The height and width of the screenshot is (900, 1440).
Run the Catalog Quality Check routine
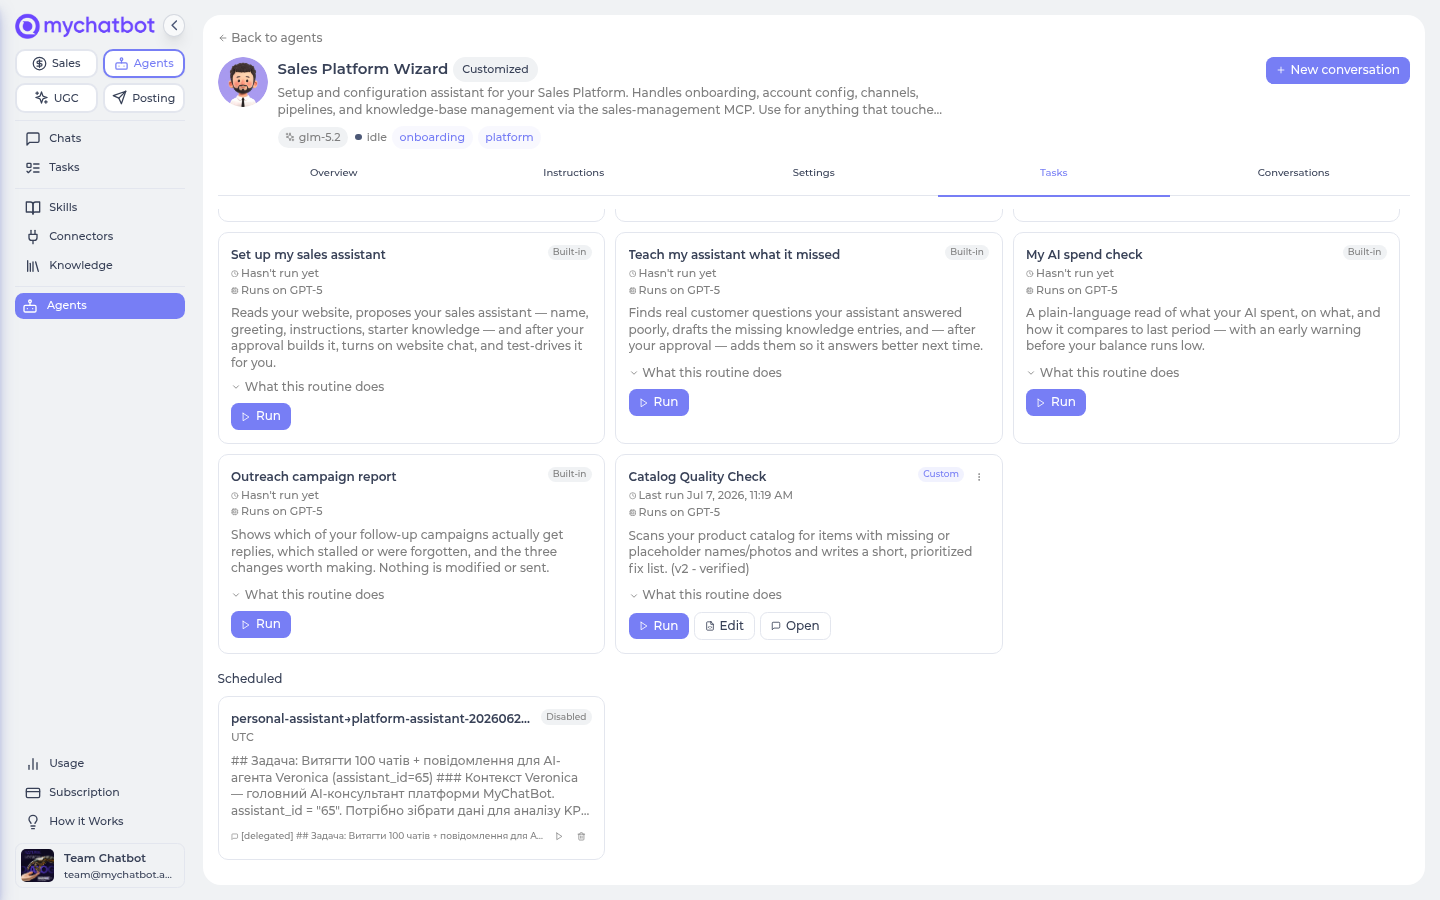659,626
